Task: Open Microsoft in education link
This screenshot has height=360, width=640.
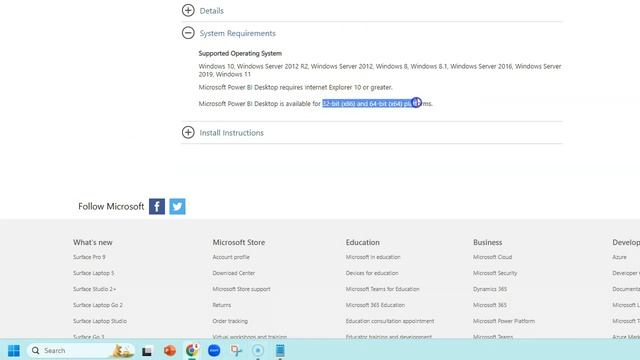Action: click(373, 257)
